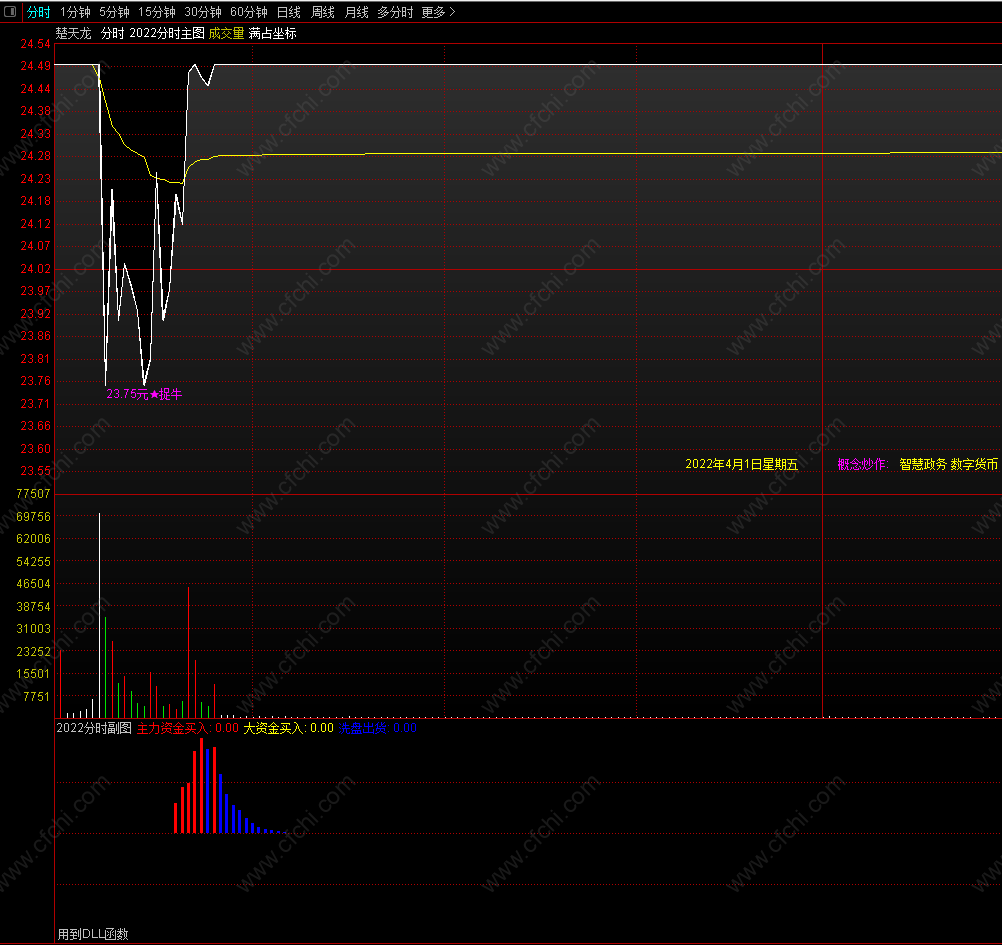Click the 77507 volume axis label
Image resolution: width=1002 pixels, height=945 pixels.
tap(33, 494)
